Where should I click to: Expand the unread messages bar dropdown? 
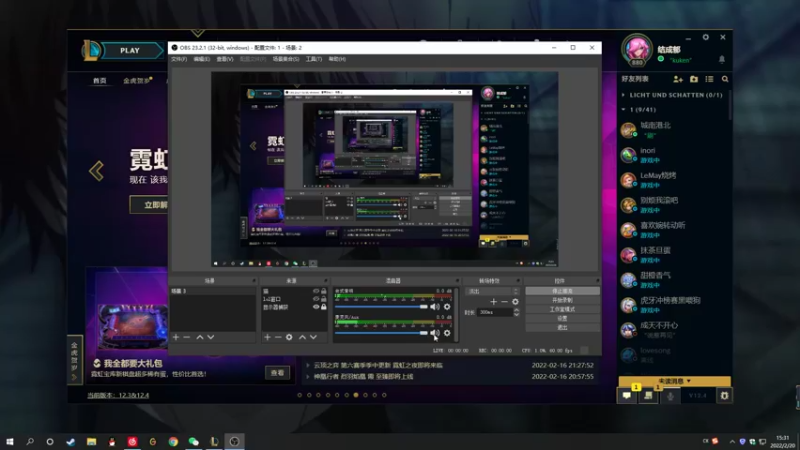(674, 381)
